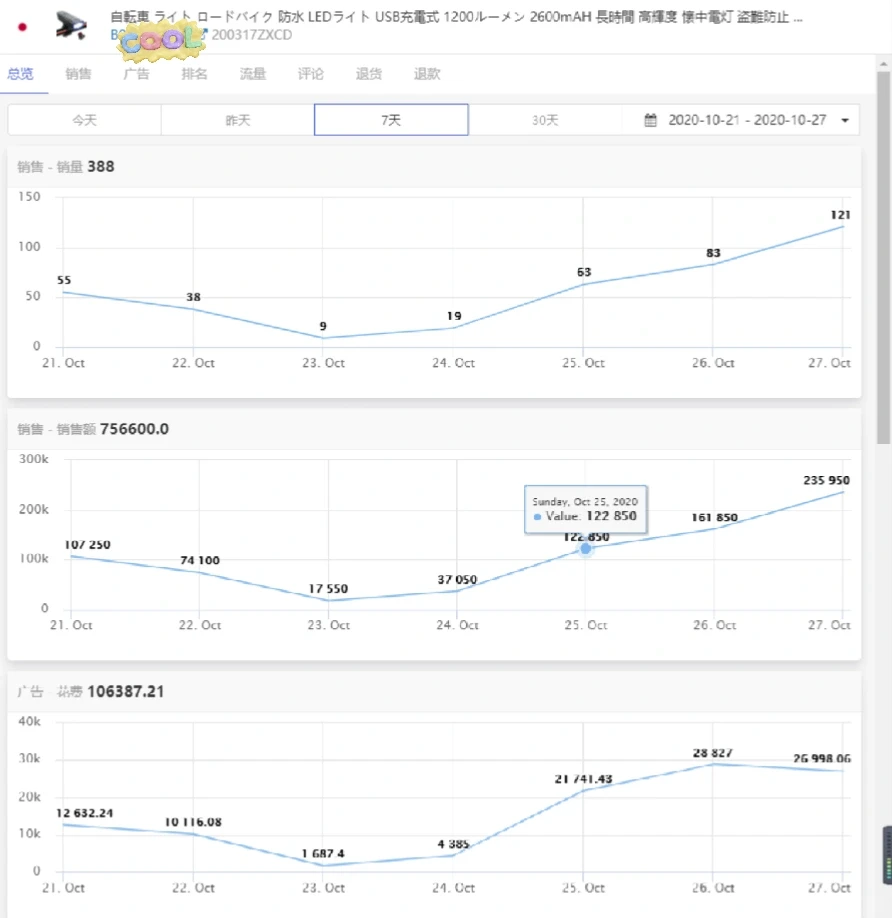Open the 退货 returns tab
This screenshot has width=892, height=918.
369,74
